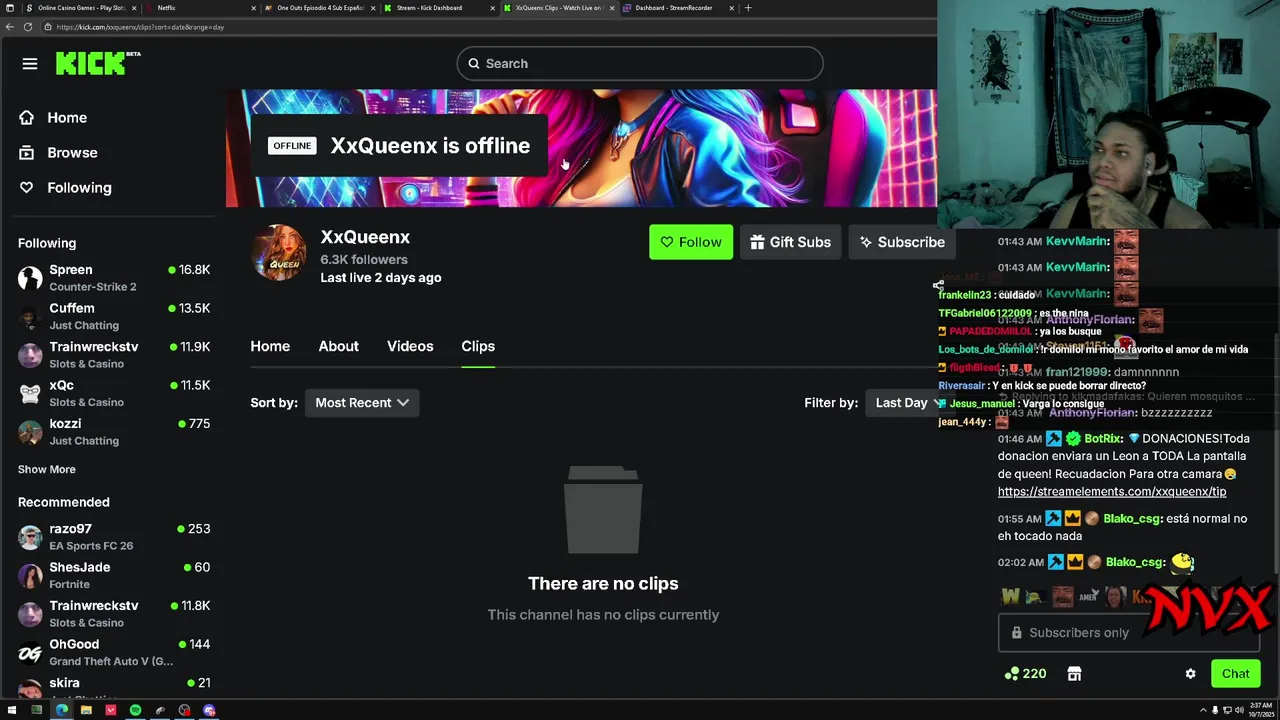Image resolution: width=1280 pixels, height=720 pixels.
Task: Expand the Most Recent sort dropdown
Action: coord(362,403)
